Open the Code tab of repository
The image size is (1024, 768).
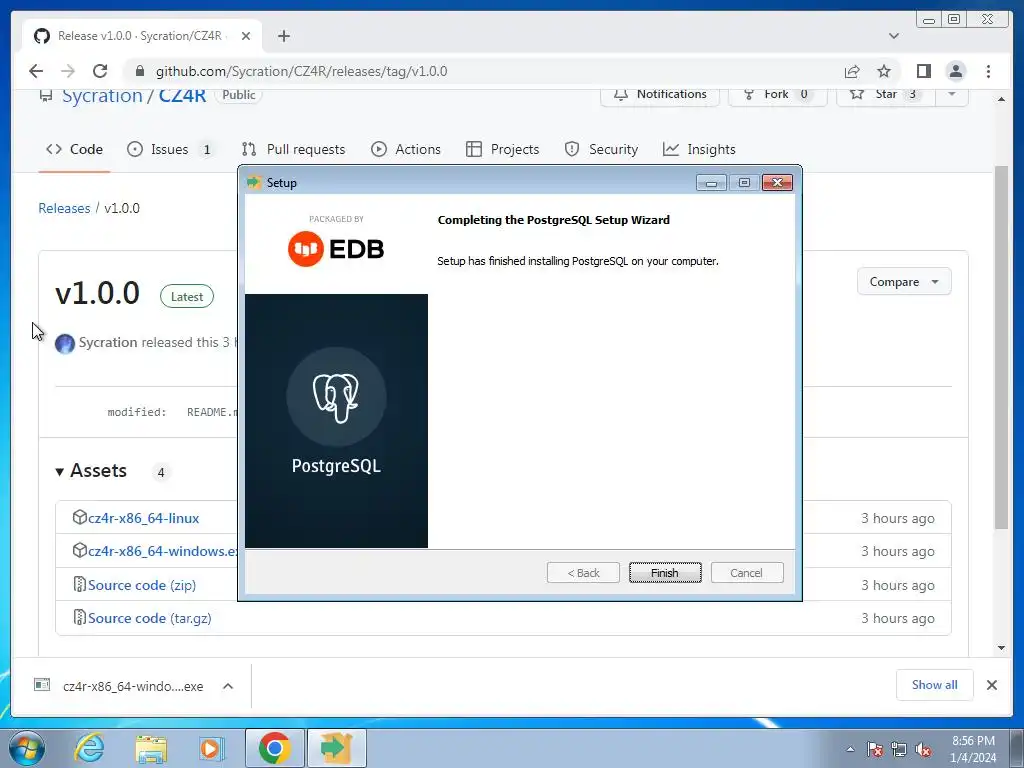pyautogui.click(x=74, y=149)
